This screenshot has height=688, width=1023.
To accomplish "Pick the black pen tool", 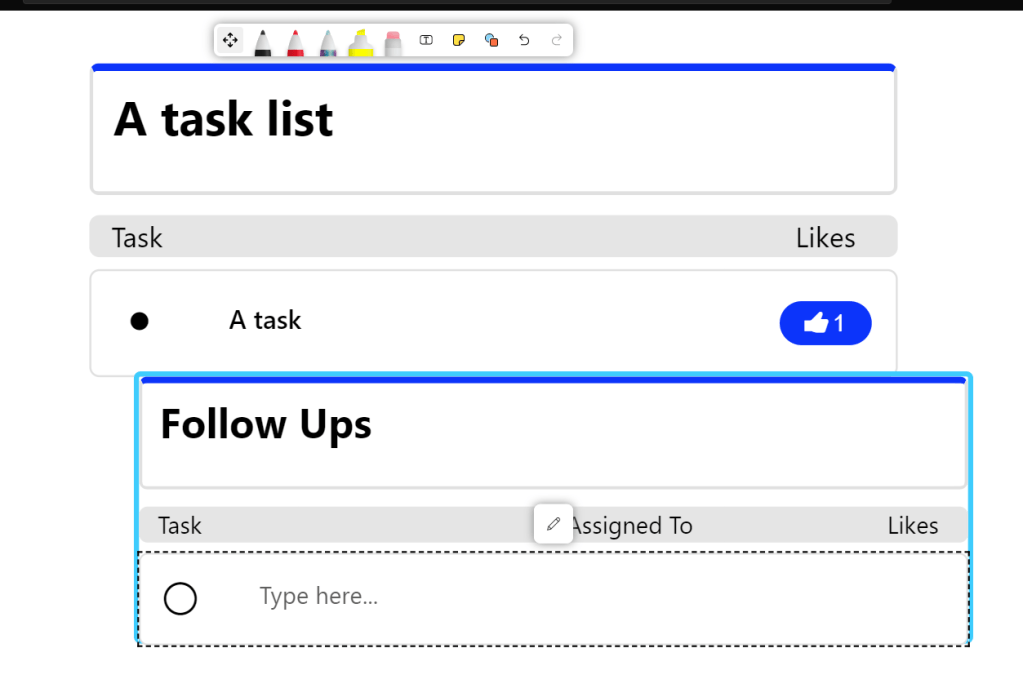I will pyautogui.click(x=262, y=42).
